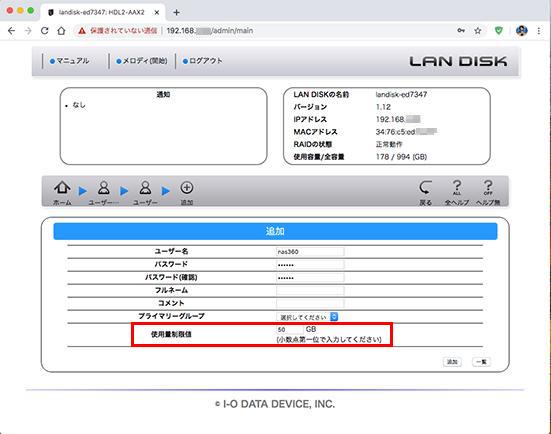Click the melody menu item (メロディ)
551x434 pixels.
pyautogui.click(x=142, y=61)
